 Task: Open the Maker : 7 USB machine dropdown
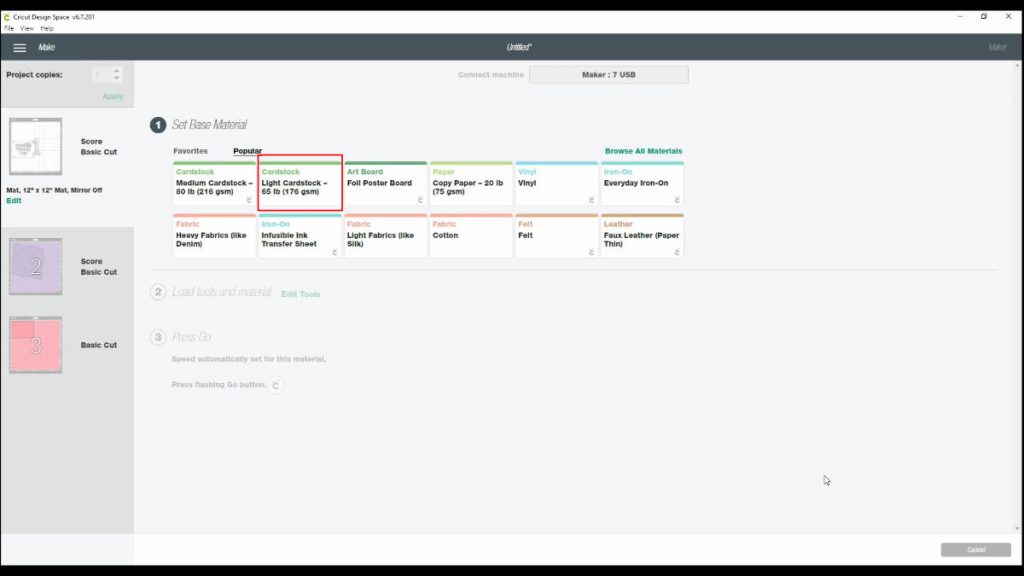coord(609,74)
